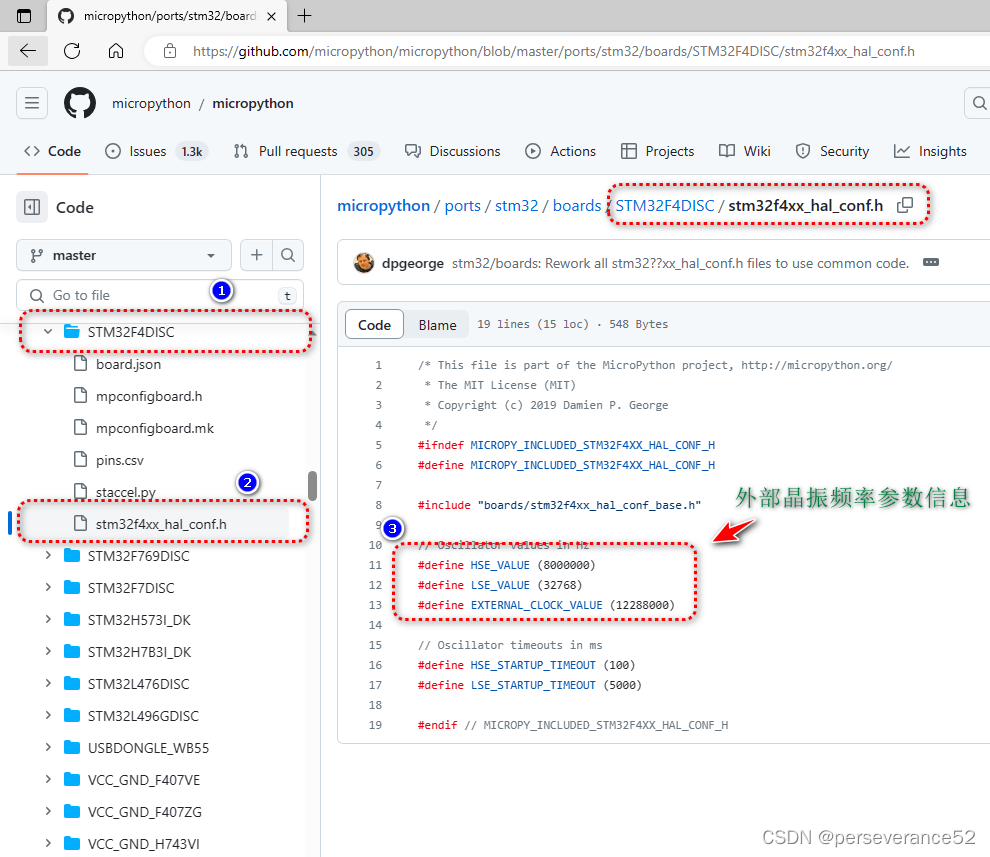The image size is (990, 857).
Task: Select stm32f4xx_hal_conf.h in file tree
Action: tap(161, 524)
